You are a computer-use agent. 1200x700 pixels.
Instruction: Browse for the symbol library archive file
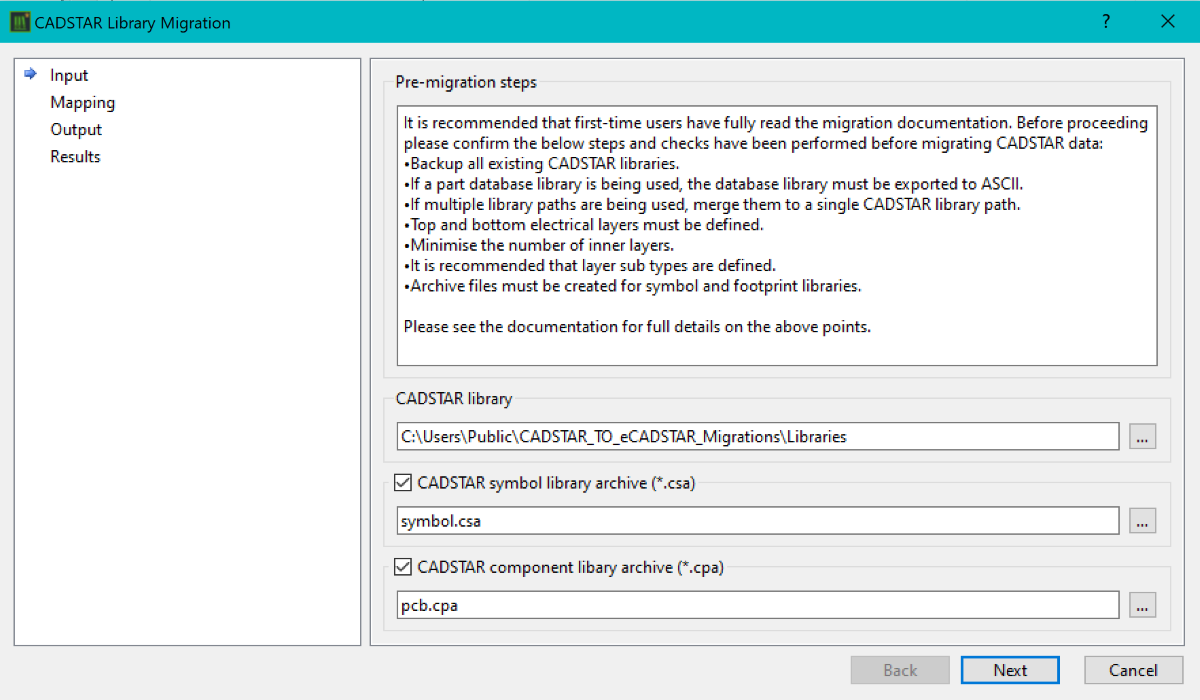pos(1143,520)
